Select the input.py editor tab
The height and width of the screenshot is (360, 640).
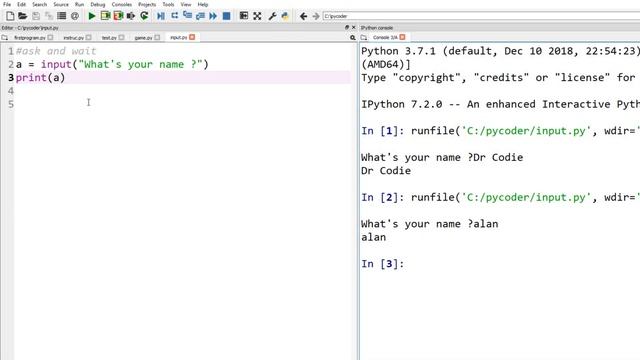click(x=178, y=38)
